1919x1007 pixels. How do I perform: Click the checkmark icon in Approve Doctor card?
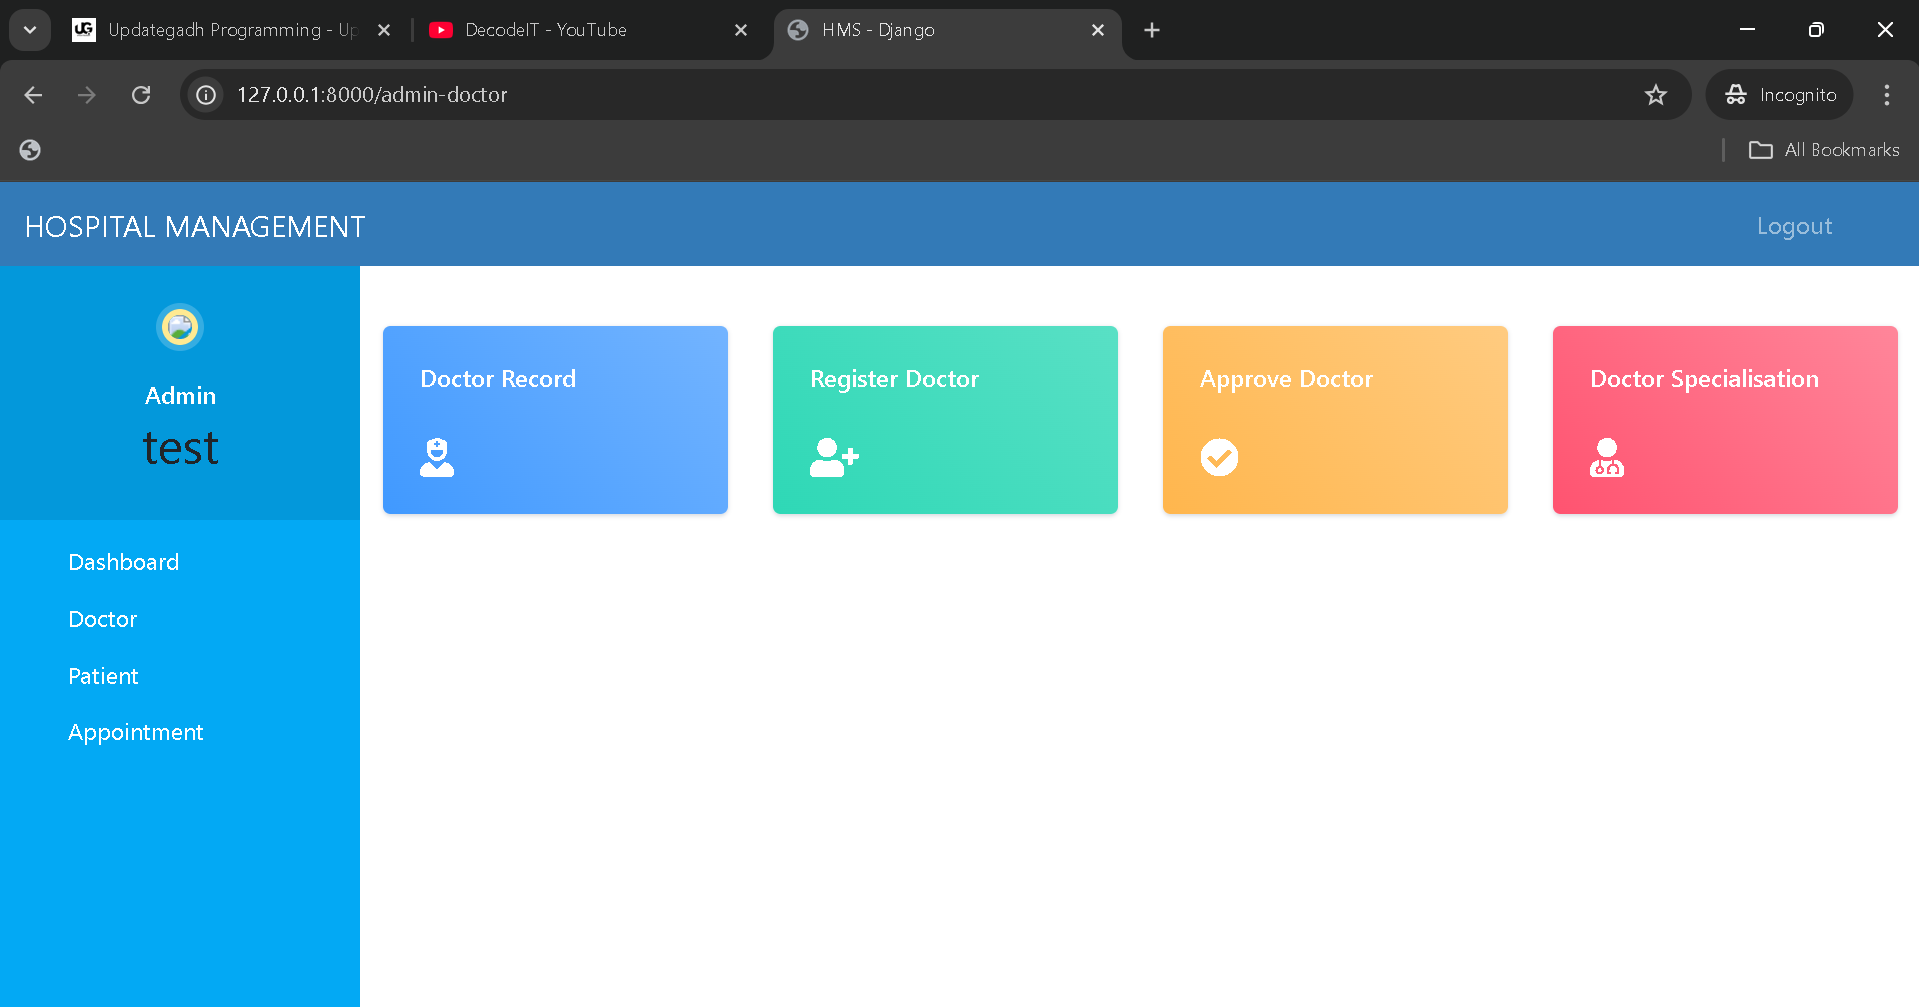1219,457
